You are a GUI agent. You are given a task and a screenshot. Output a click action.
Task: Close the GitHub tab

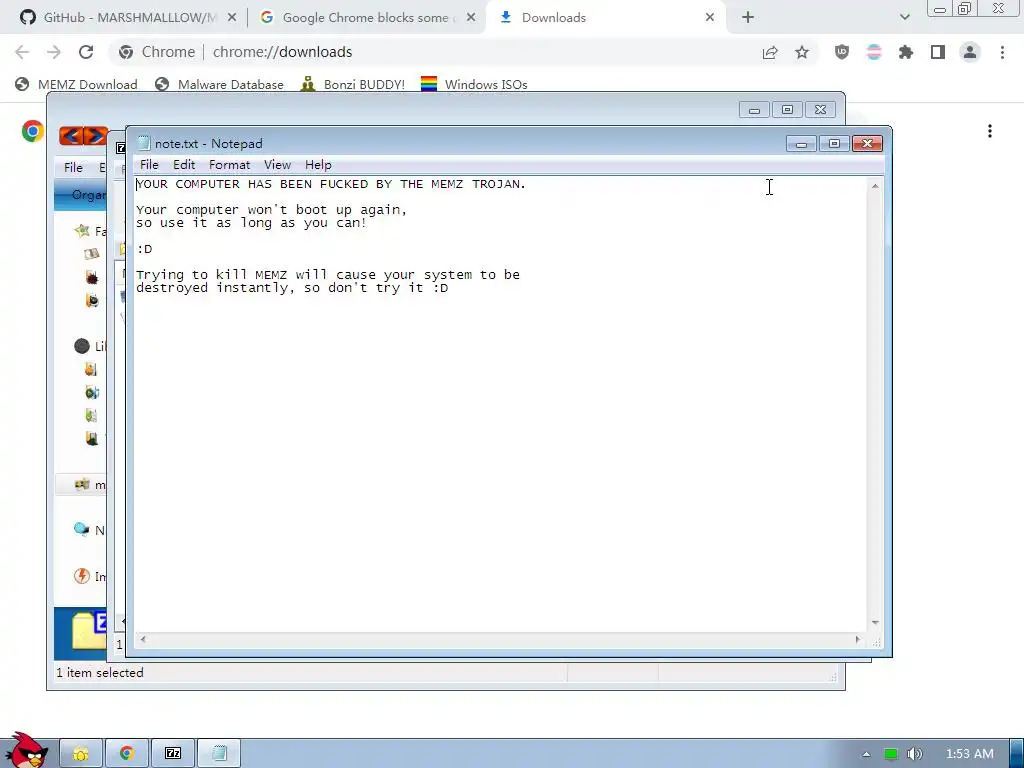[x=232, y=18]
